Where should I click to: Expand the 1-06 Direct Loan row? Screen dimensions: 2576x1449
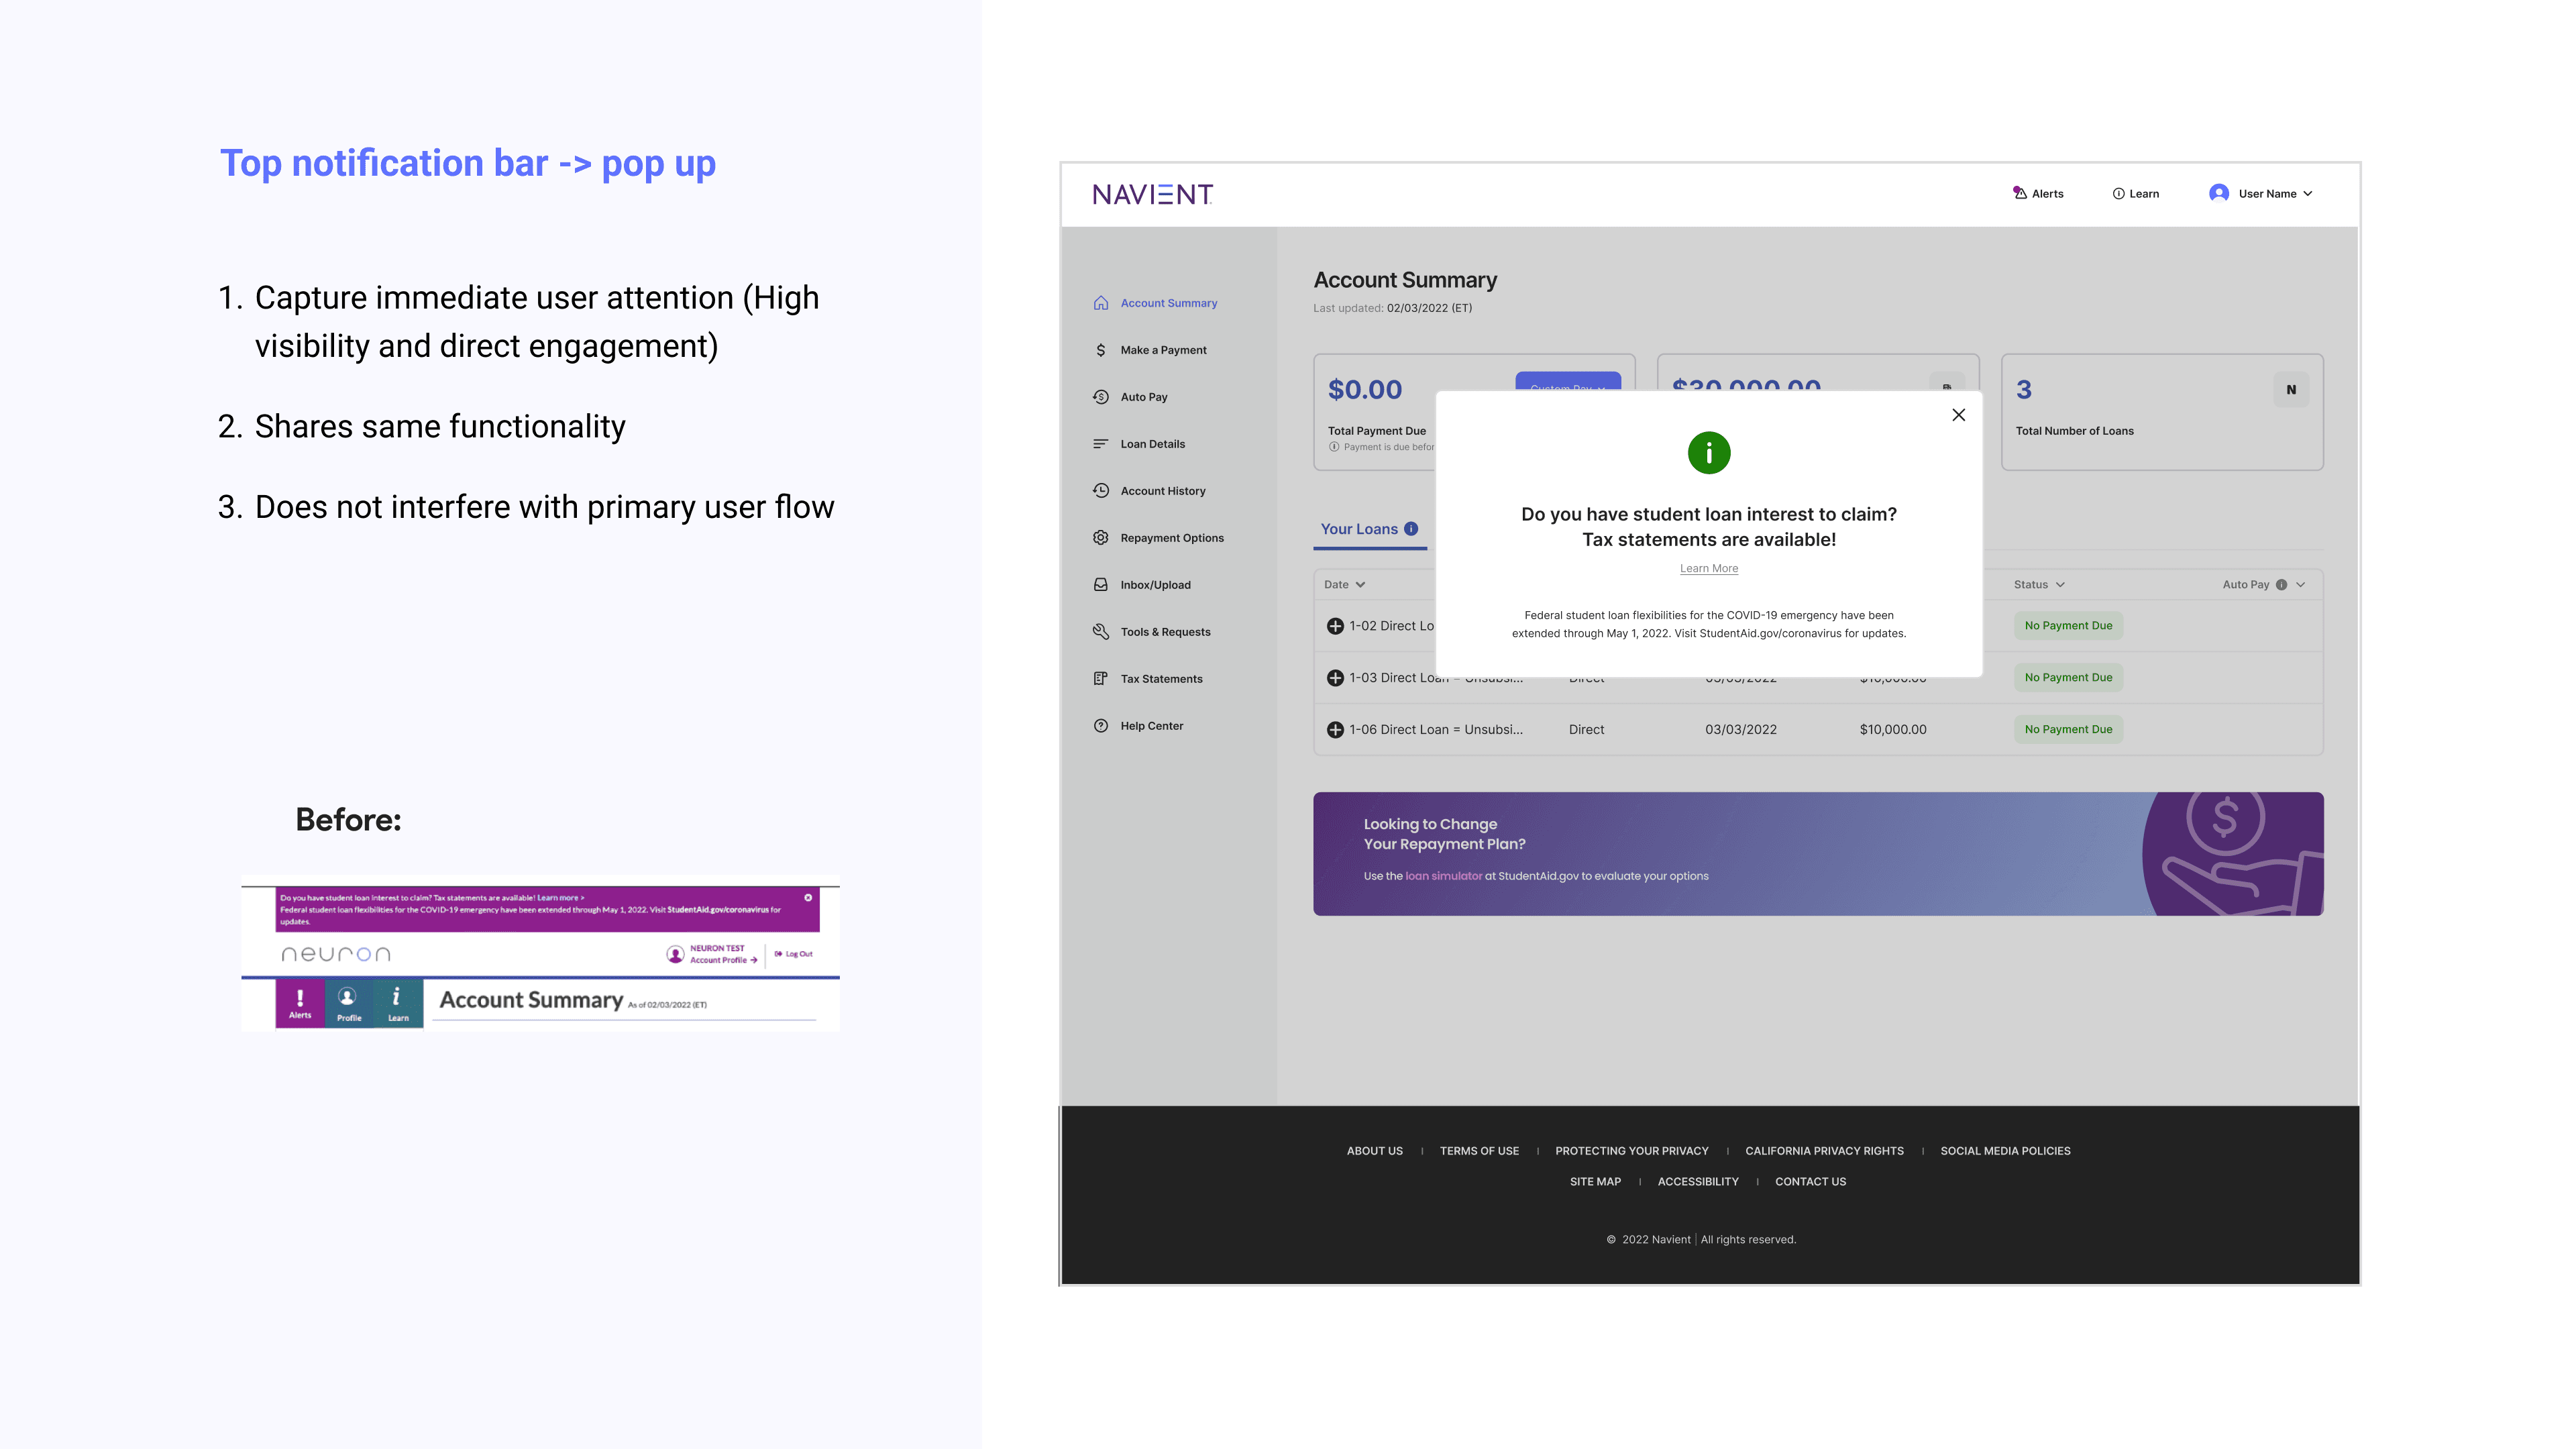pos(1335,730)
